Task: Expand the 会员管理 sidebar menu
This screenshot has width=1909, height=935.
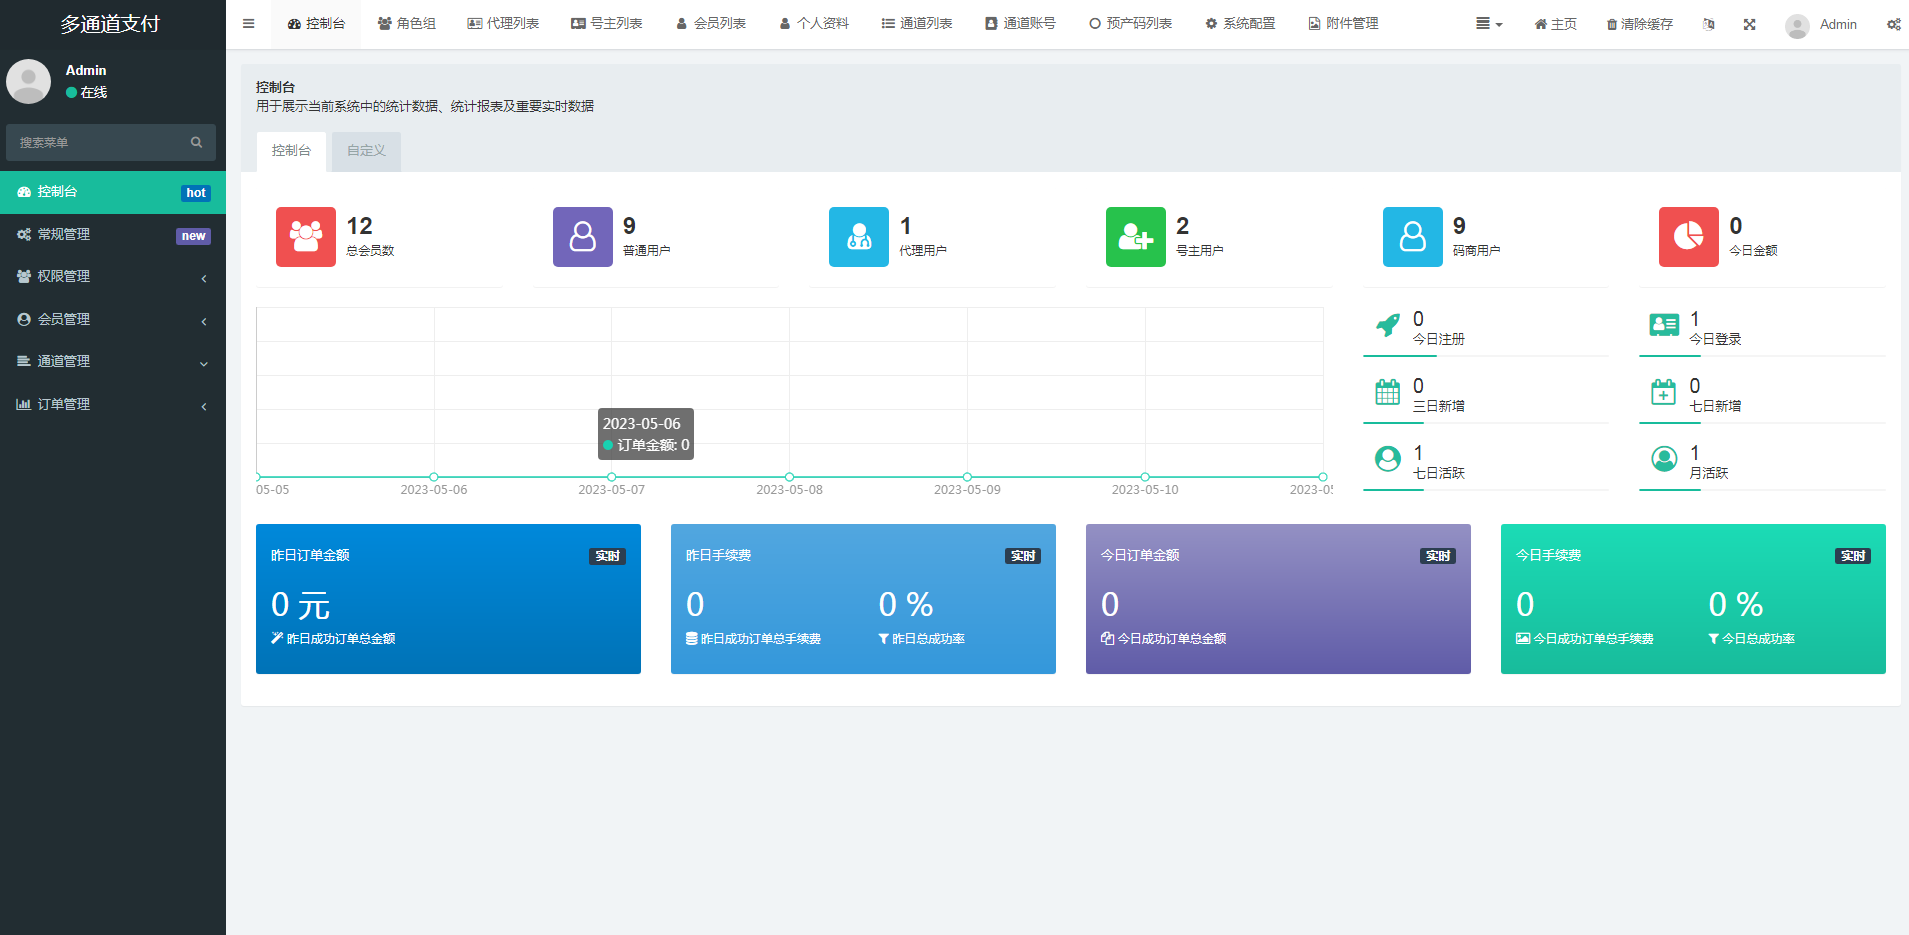Action: (x=112, y=320)
